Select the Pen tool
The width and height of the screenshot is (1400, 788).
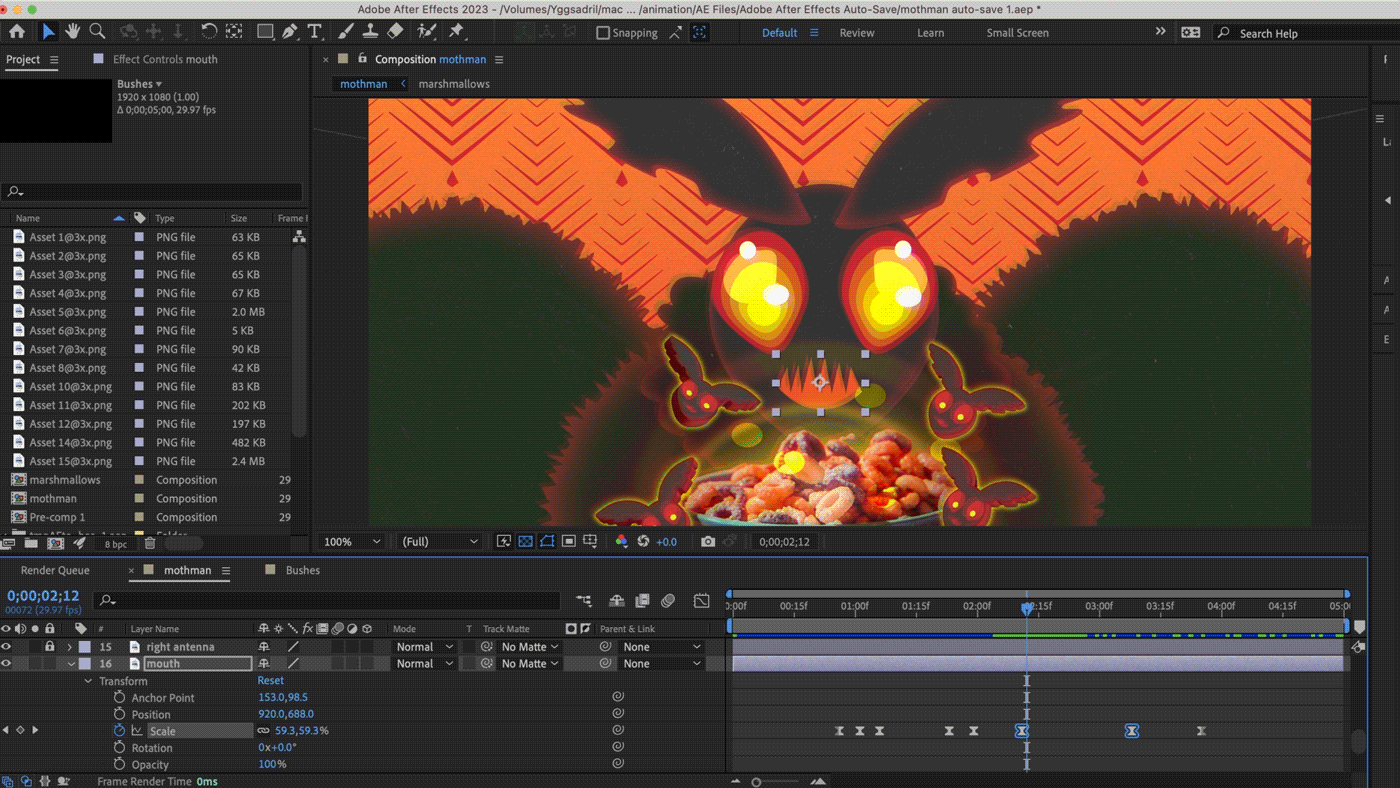(x=289, y=32)
